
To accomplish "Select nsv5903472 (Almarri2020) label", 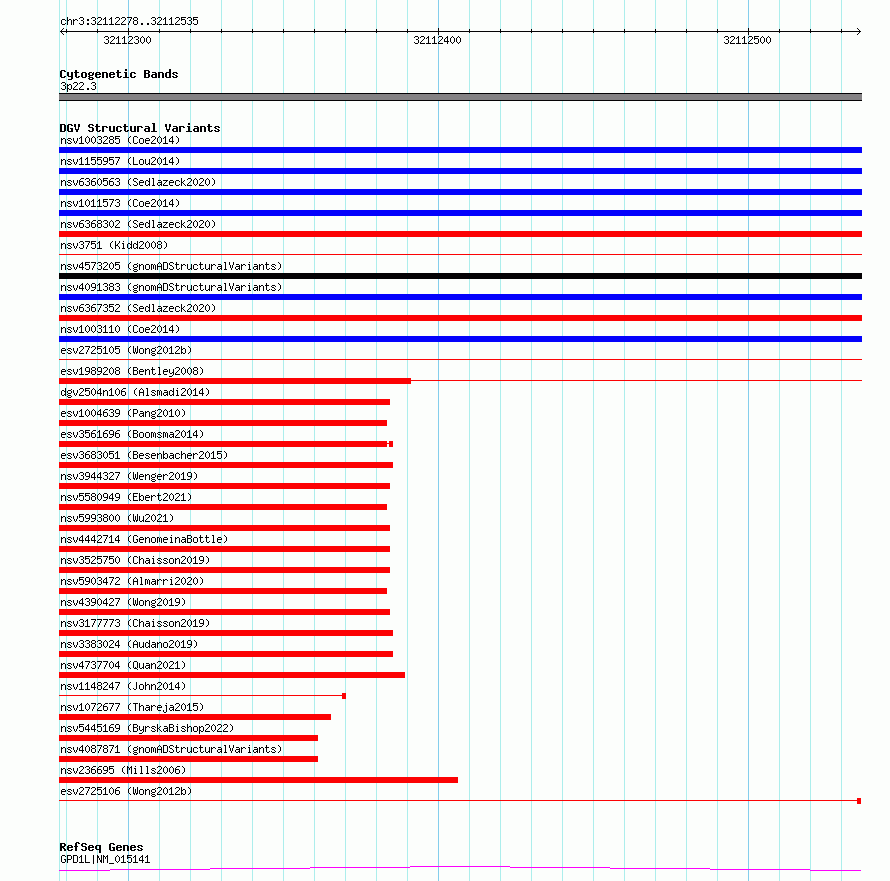I will point(132,581).
